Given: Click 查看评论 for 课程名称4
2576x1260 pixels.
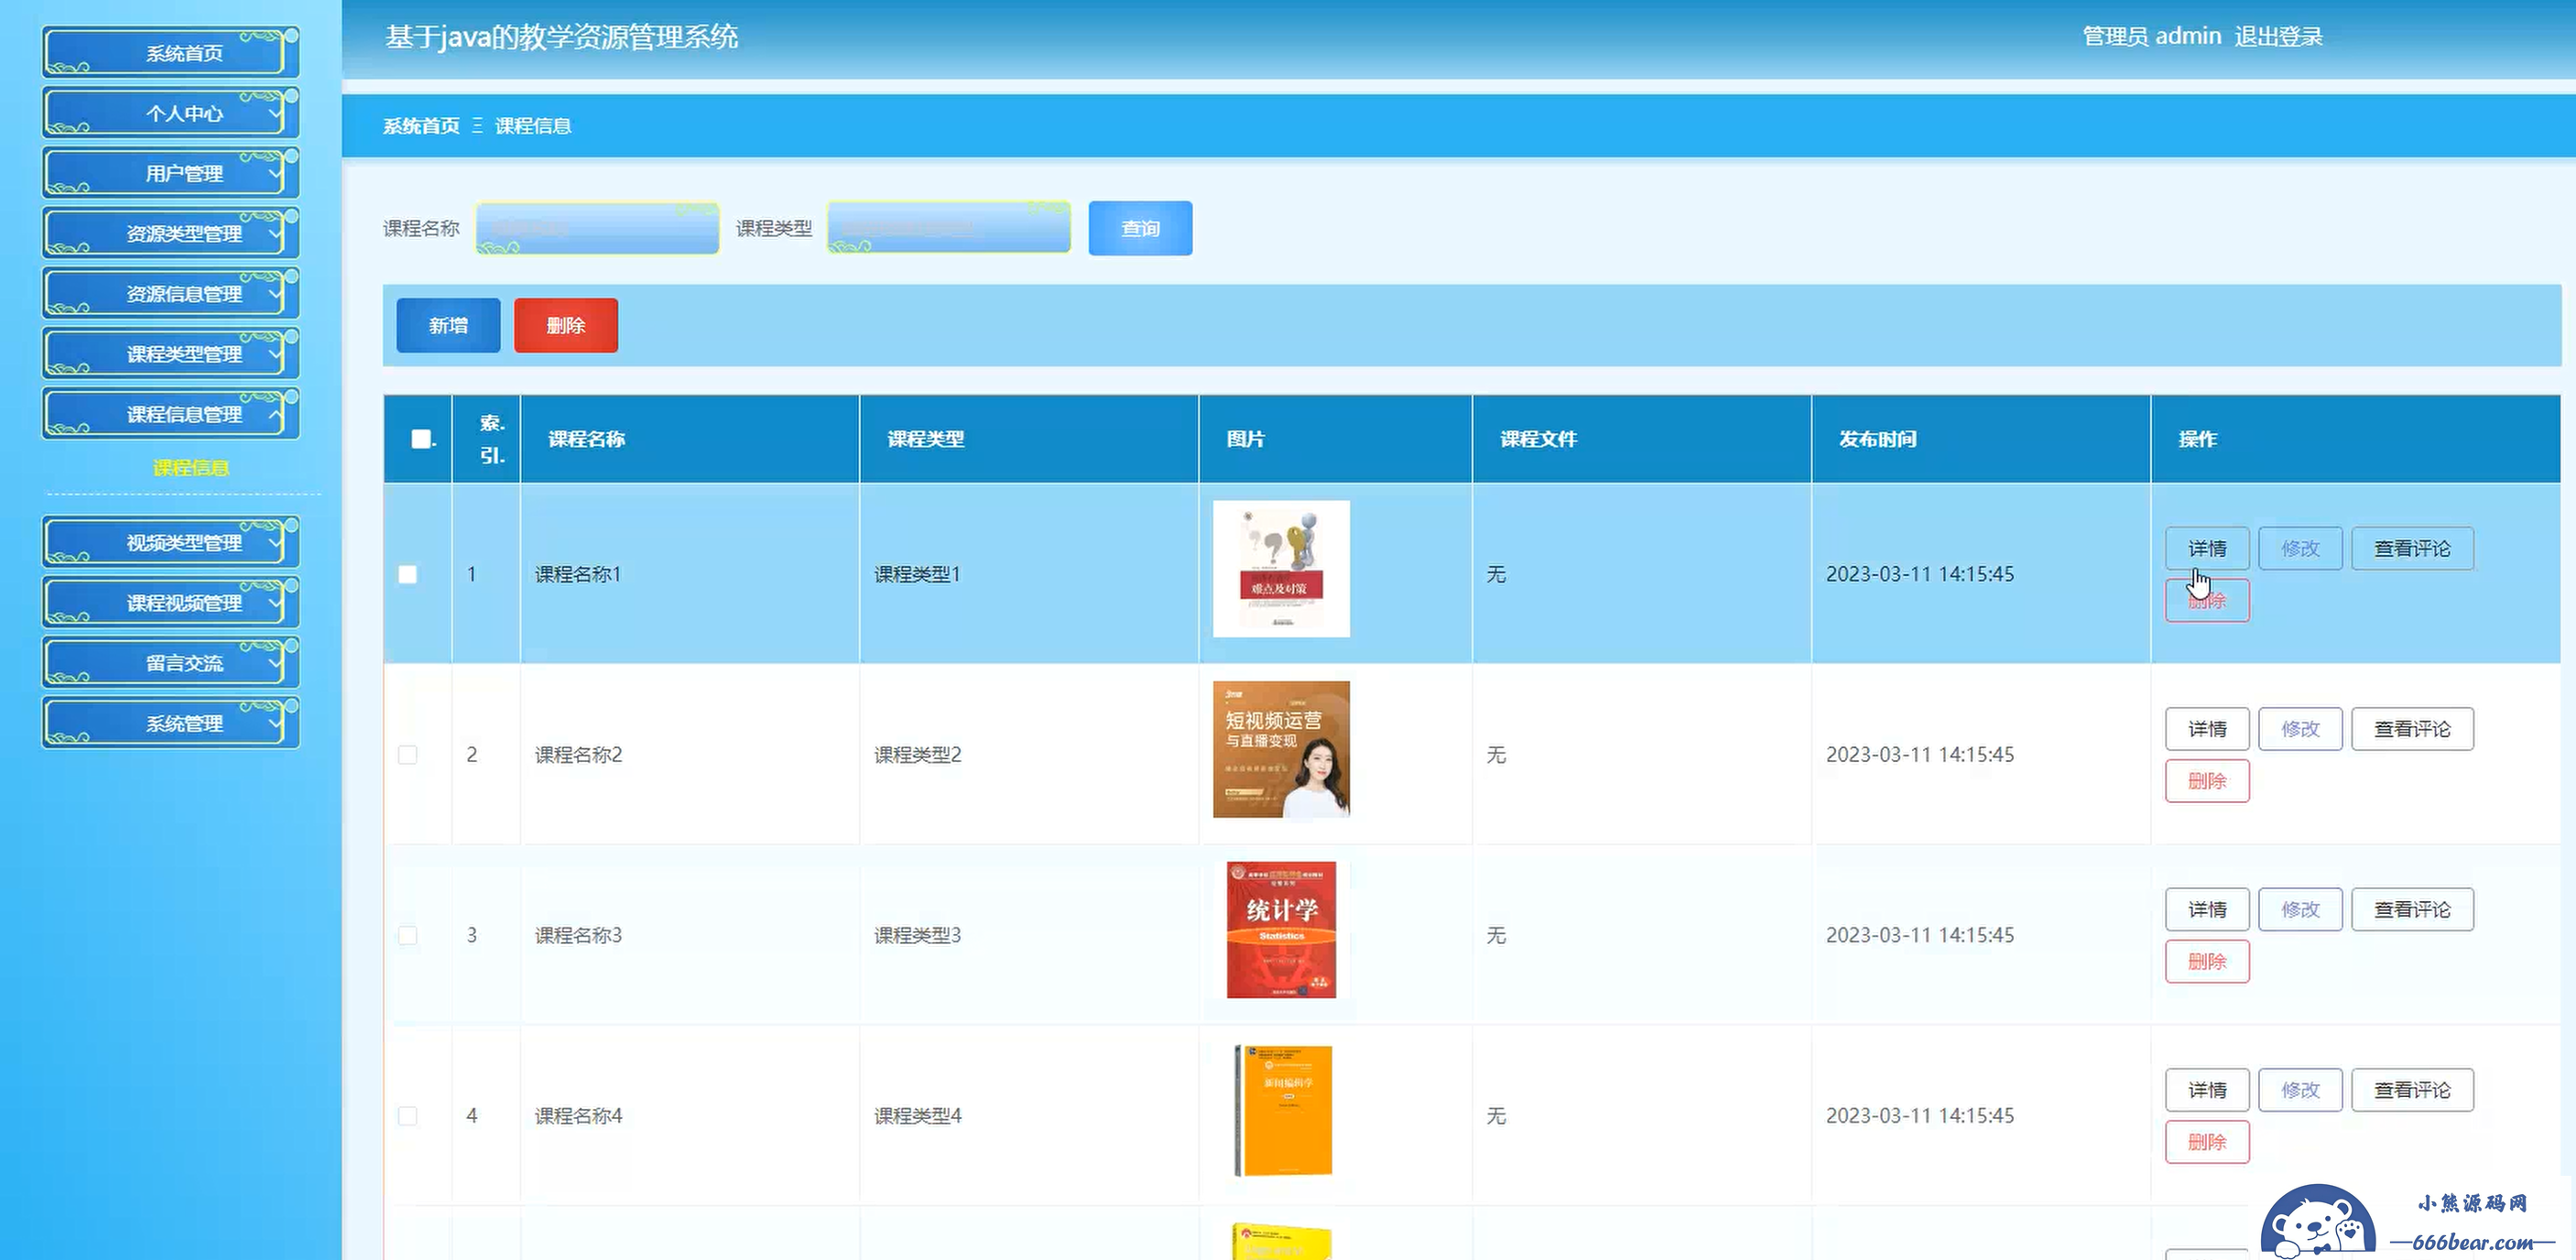Looking at the screenshot, I should point(2412,1089).
